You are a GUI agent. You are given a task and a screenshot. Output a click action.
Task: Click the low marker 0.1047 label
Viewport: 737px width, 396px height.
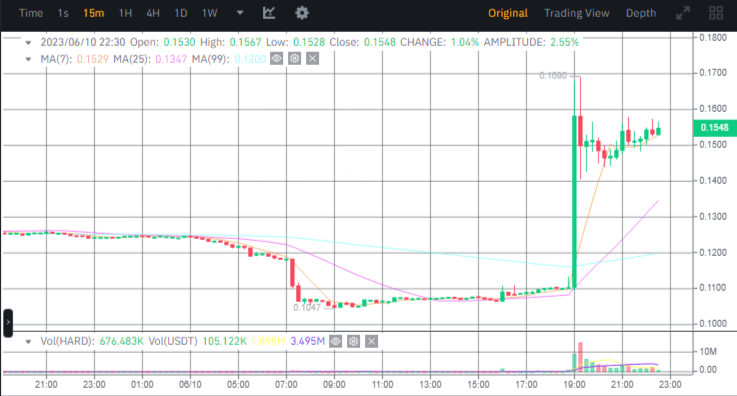307,308
